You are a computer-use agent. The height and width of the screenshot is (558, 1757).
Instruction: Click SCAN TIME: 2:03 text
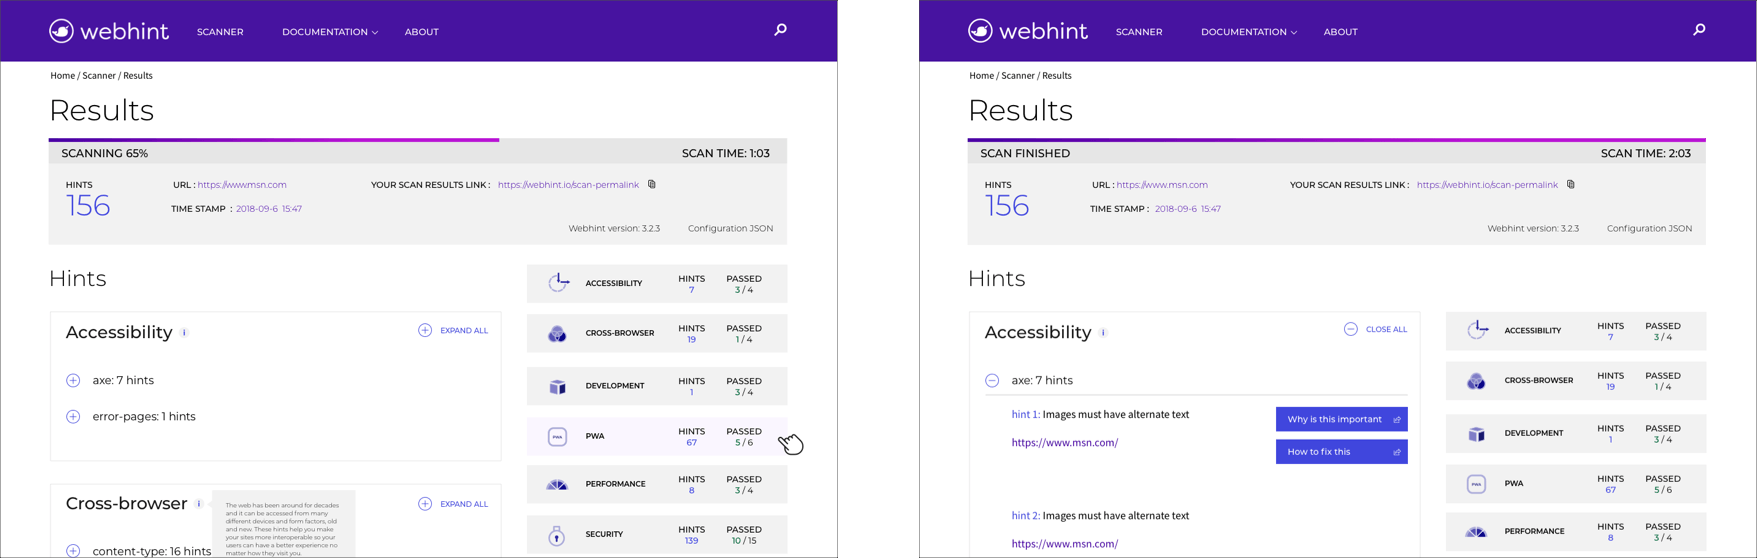click(x=1646, y=153)
